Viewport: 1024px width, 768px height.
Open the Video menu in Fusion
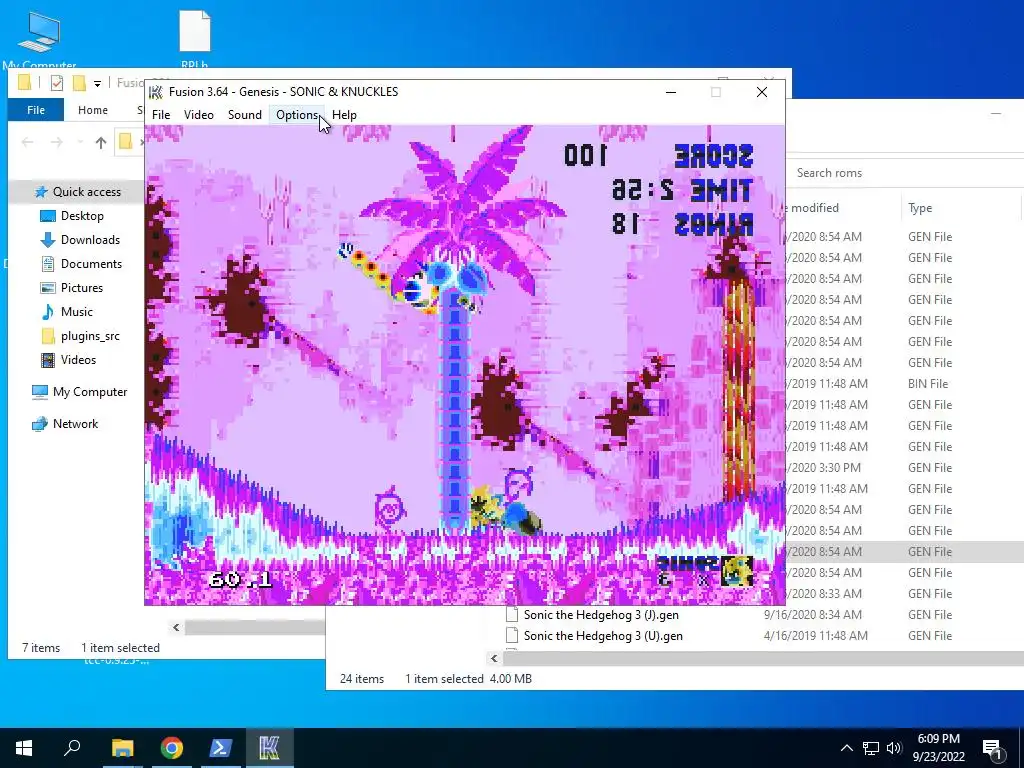pos(199,115)
